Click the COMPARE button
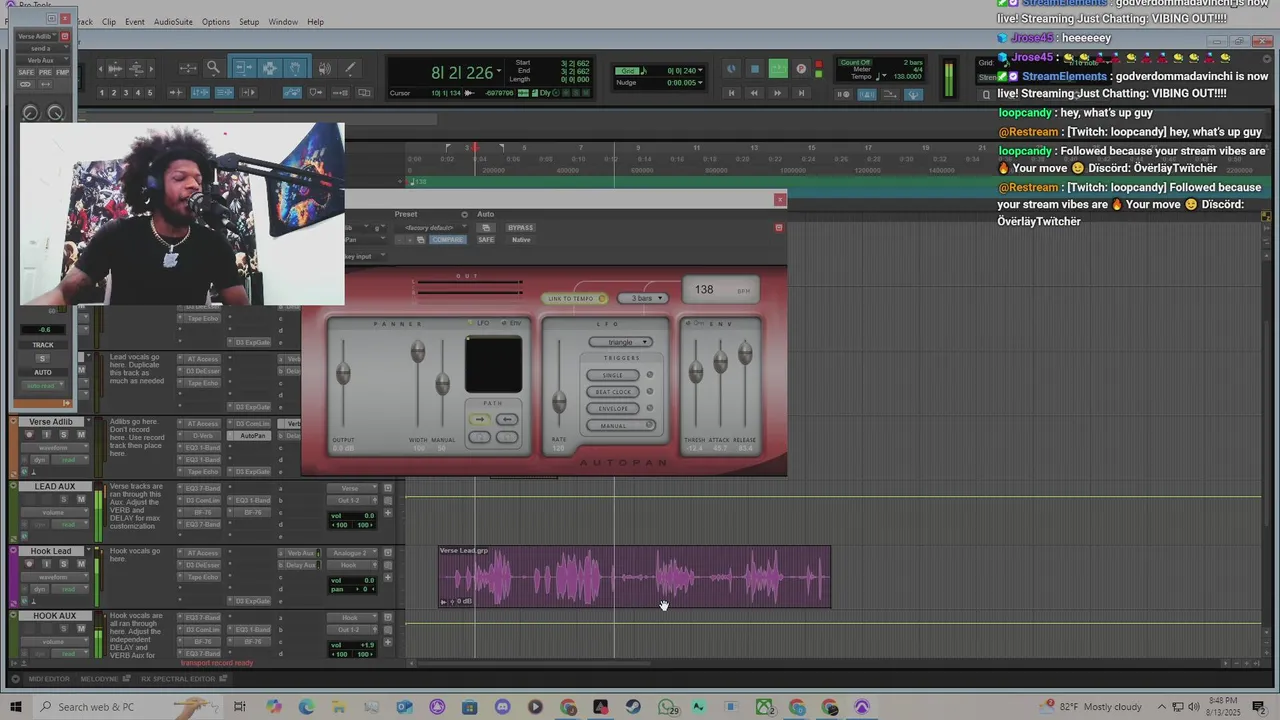Screen dimensions: 1280x720 [x=448, y=240]
